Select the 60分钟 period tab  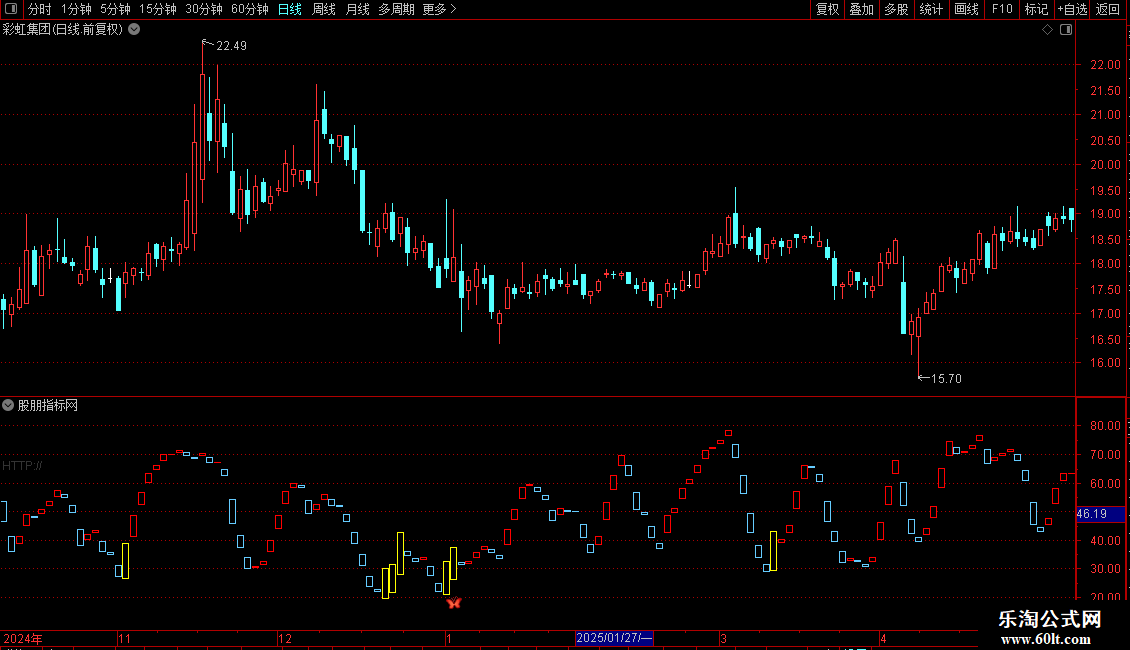pyautogui.click(x=250, y=9)
